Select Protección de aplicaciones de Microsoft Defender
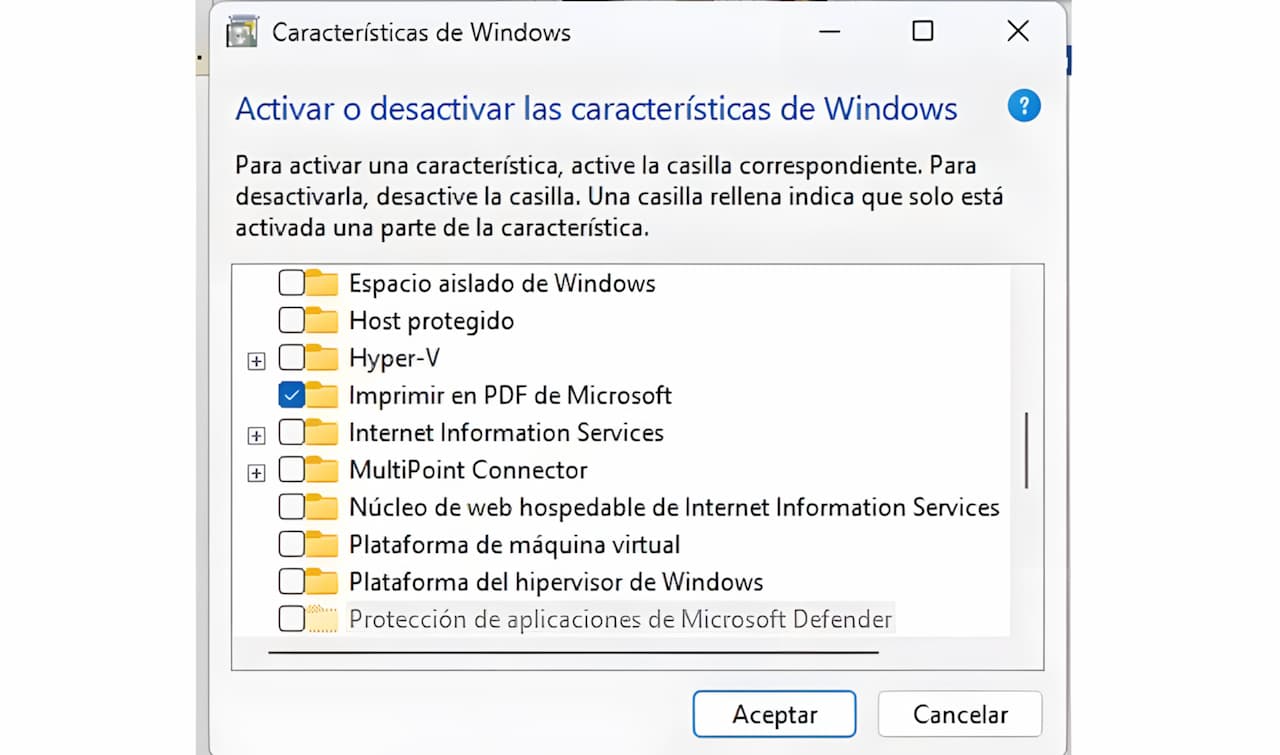Image resolution: width=1280 pixels, height=755 pixels. pyautogui.click(x=619, y=619)
